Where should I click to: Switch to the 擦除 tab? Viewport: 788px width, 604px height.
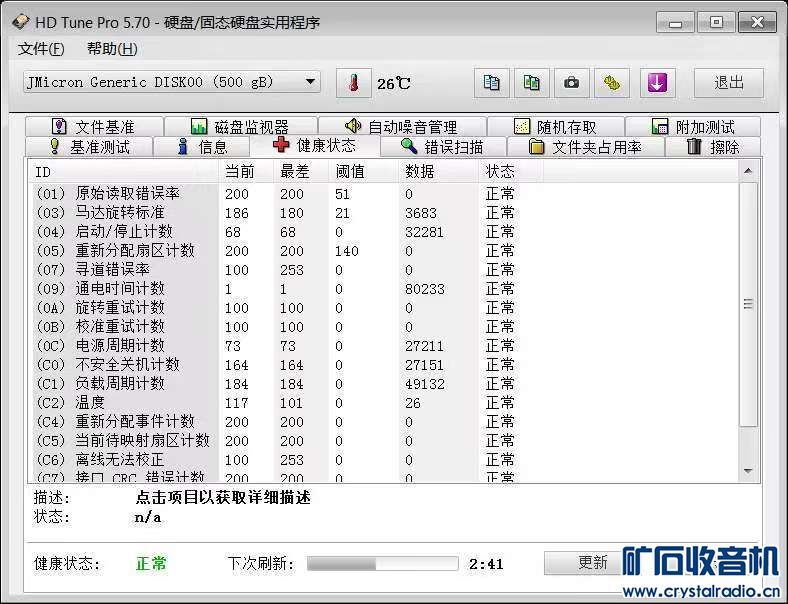coord(713,147)
